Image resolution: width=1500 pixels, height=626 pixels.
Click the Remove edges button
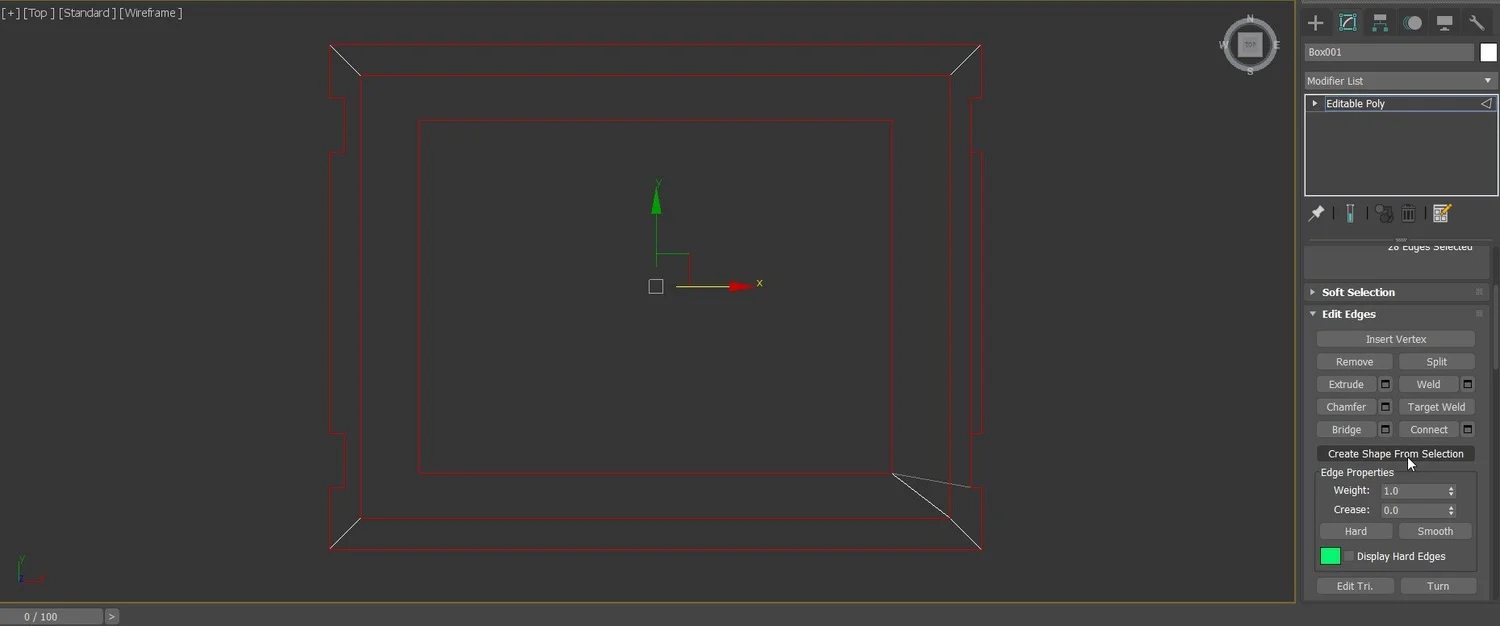[x=1354, y=362]
